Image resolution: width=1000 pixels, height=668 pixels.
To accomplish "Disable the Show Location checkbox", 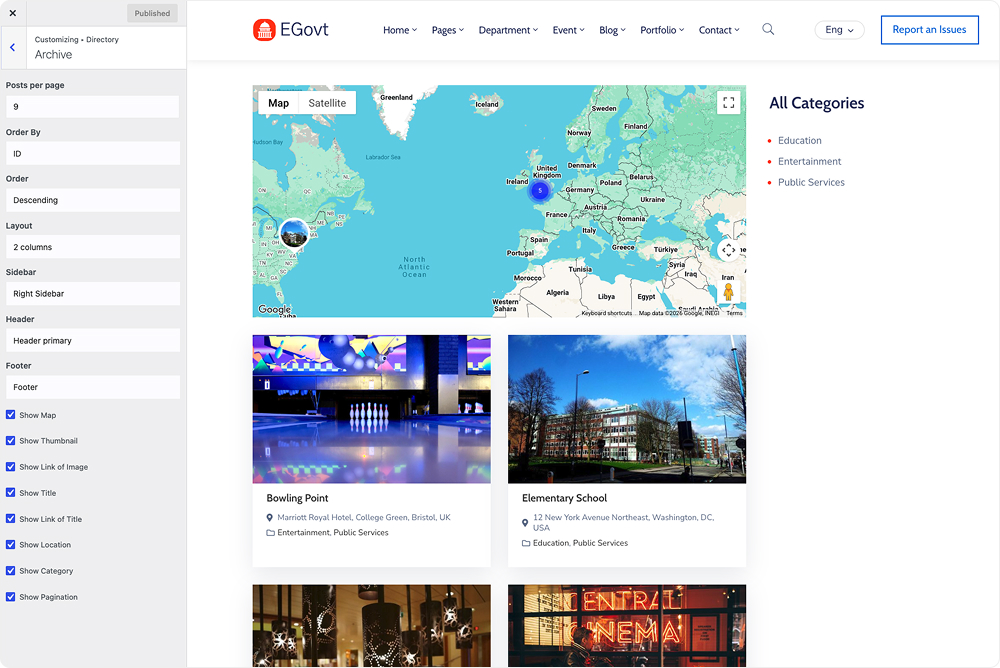I will (x=11, y=545).
